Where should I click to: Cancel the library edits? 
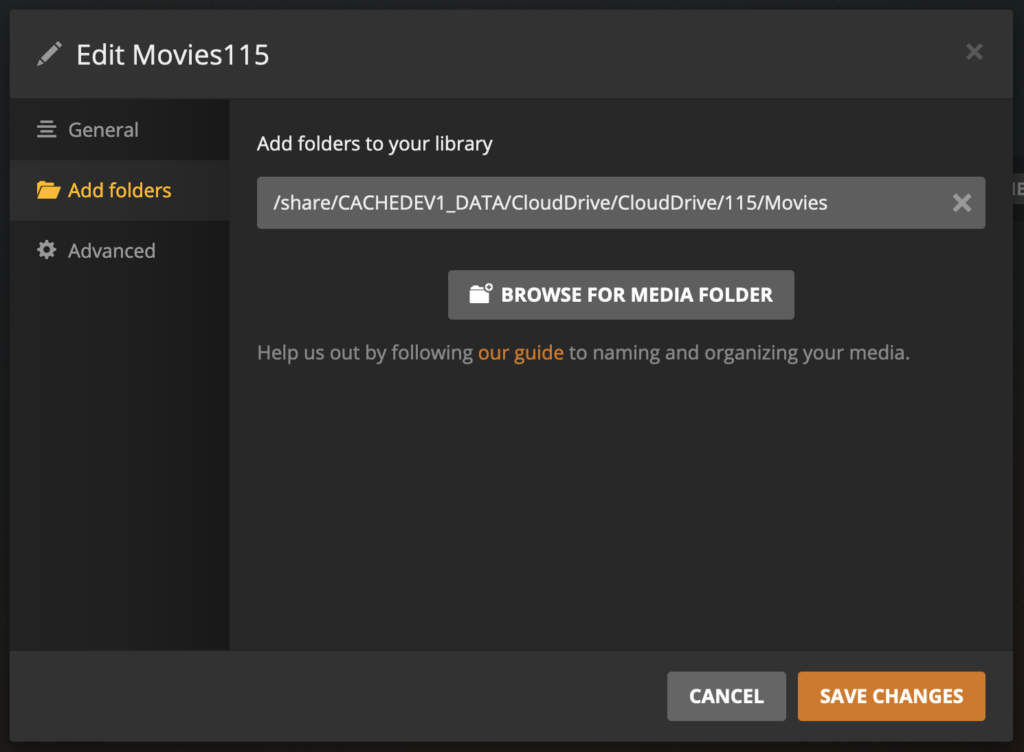click(726, 696)
